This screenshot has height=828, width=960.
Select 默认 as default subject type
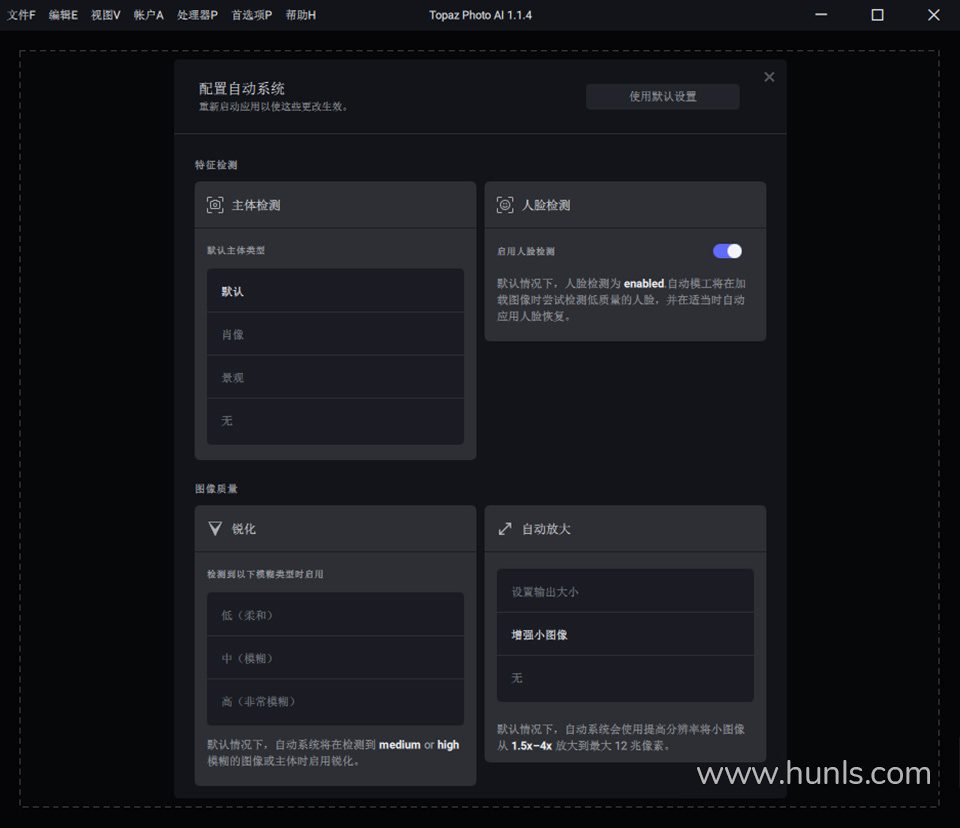[x=335, y=291]
